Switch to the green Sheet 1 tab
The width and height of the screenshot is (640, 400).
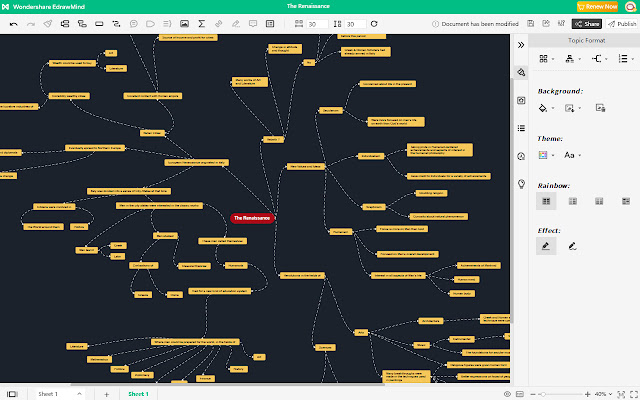pyautogui.click(x=138, y=394)
